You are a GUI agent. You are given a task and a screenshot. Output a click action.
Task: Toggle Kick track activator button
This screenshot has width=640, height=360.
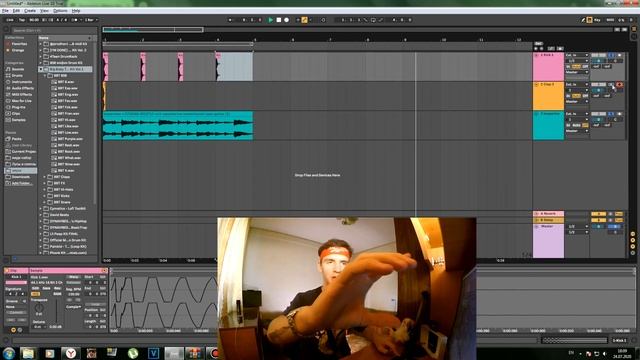[x=598, y=55]
